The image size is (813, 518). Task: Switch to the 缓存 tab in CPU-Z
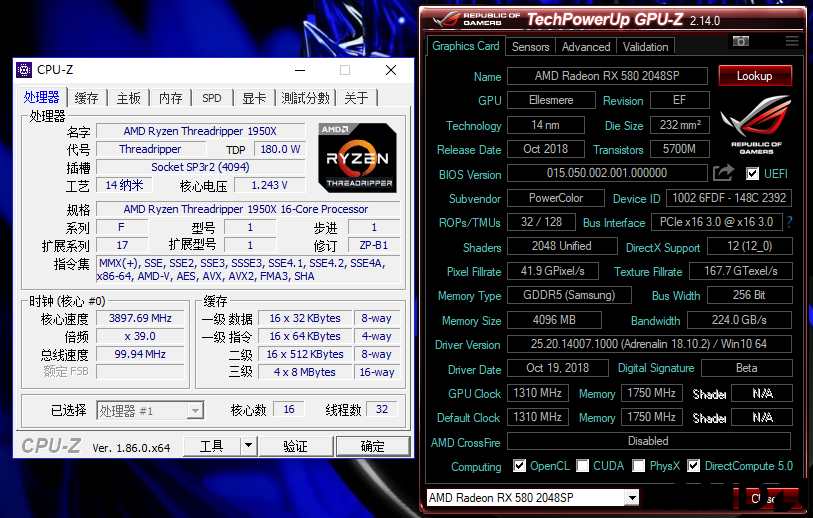[86, 98]
